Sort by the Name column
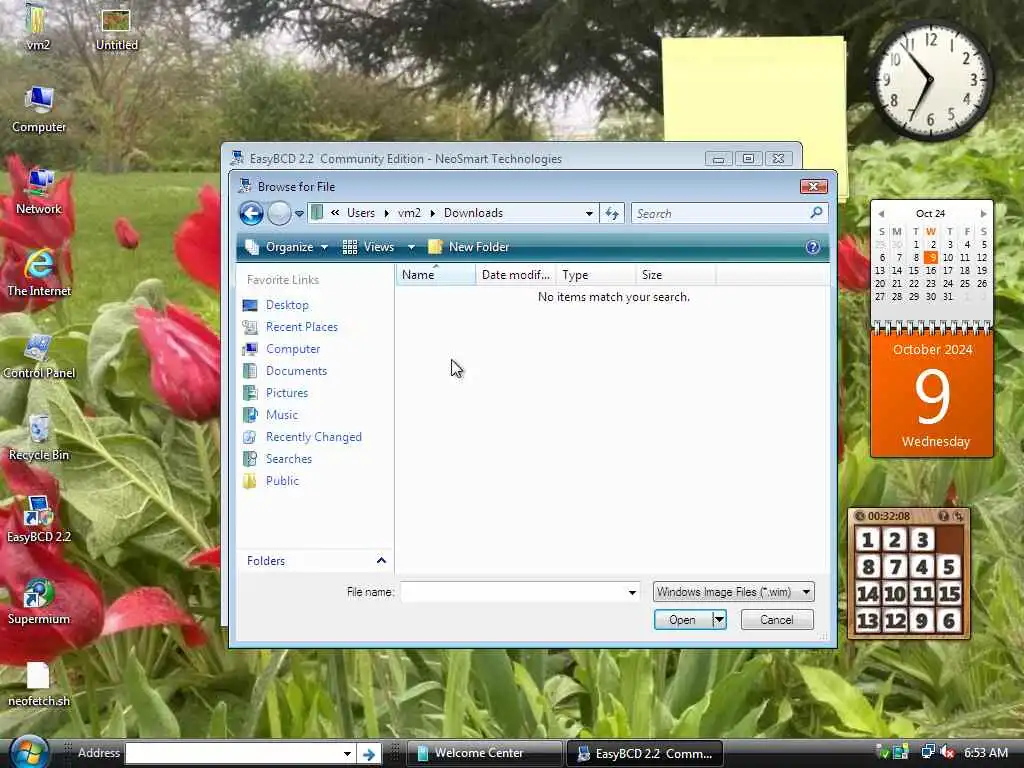The height and width of the screenshot is (768, 1024). tap(436, 275)
